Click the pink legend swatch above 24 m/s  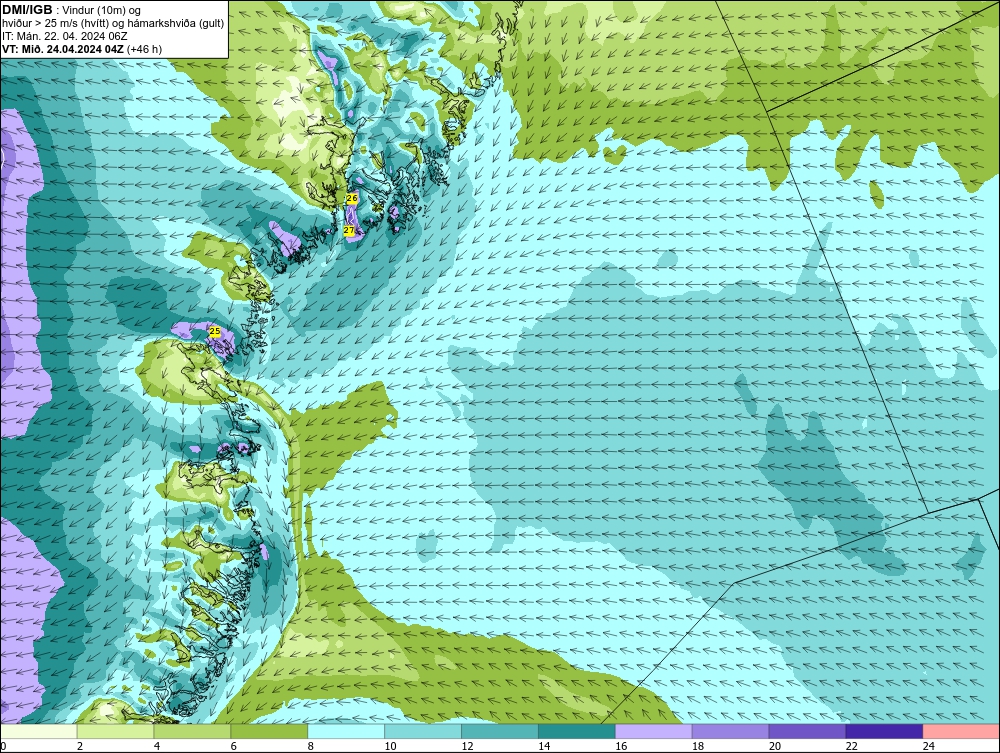point(961,731)
